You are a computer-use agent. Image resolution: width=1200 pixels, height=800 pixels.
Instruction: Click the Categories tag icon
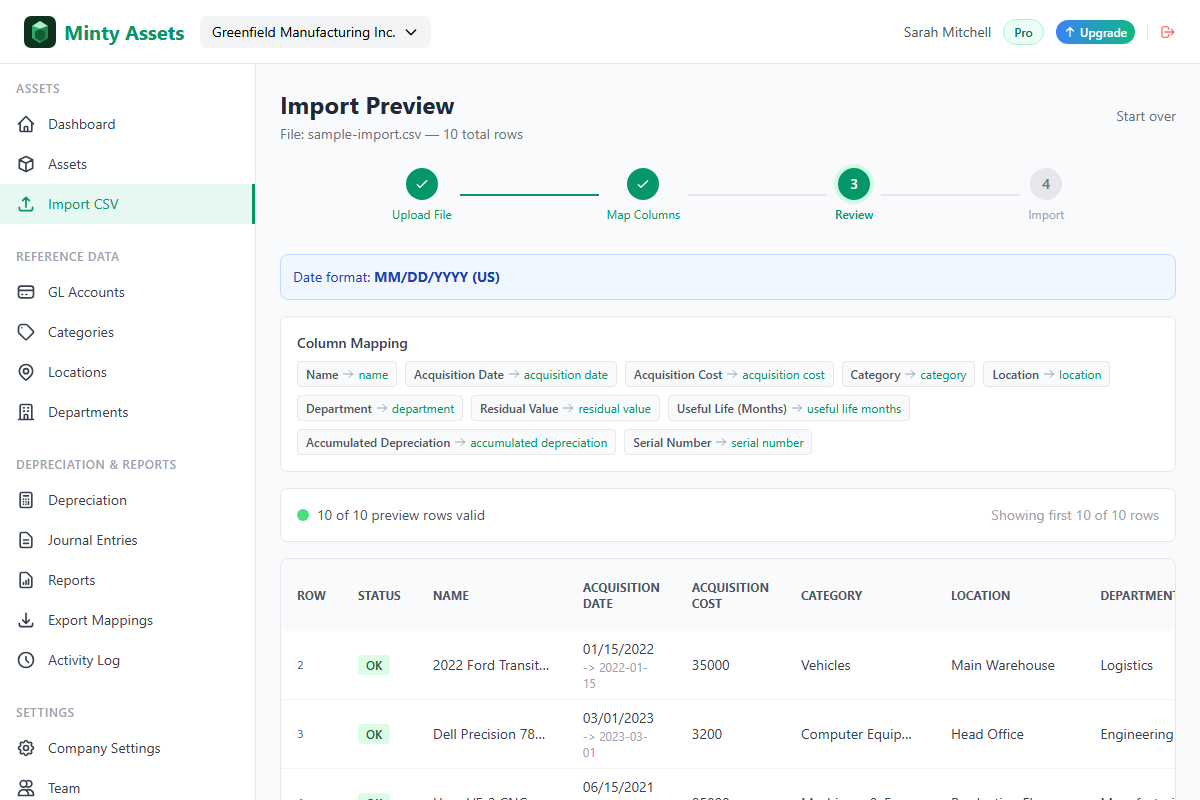[x=27, y=332]
